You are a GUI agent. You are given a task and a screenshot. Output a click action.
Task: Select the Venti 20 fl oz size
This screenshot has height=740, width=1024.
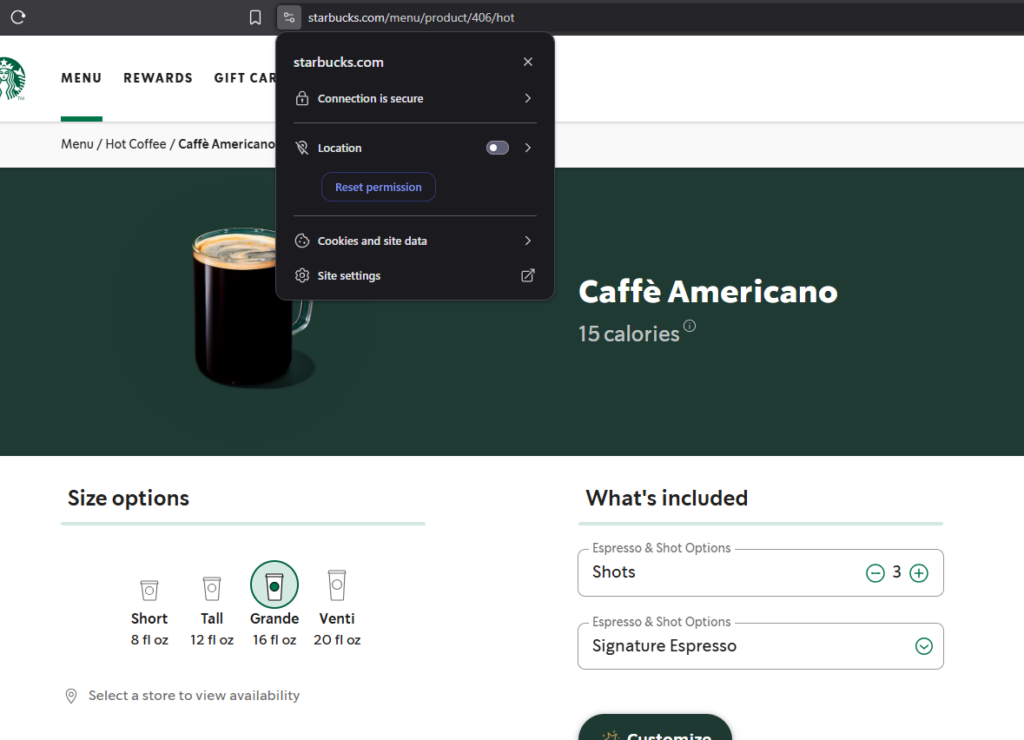[x=337, y=608]
